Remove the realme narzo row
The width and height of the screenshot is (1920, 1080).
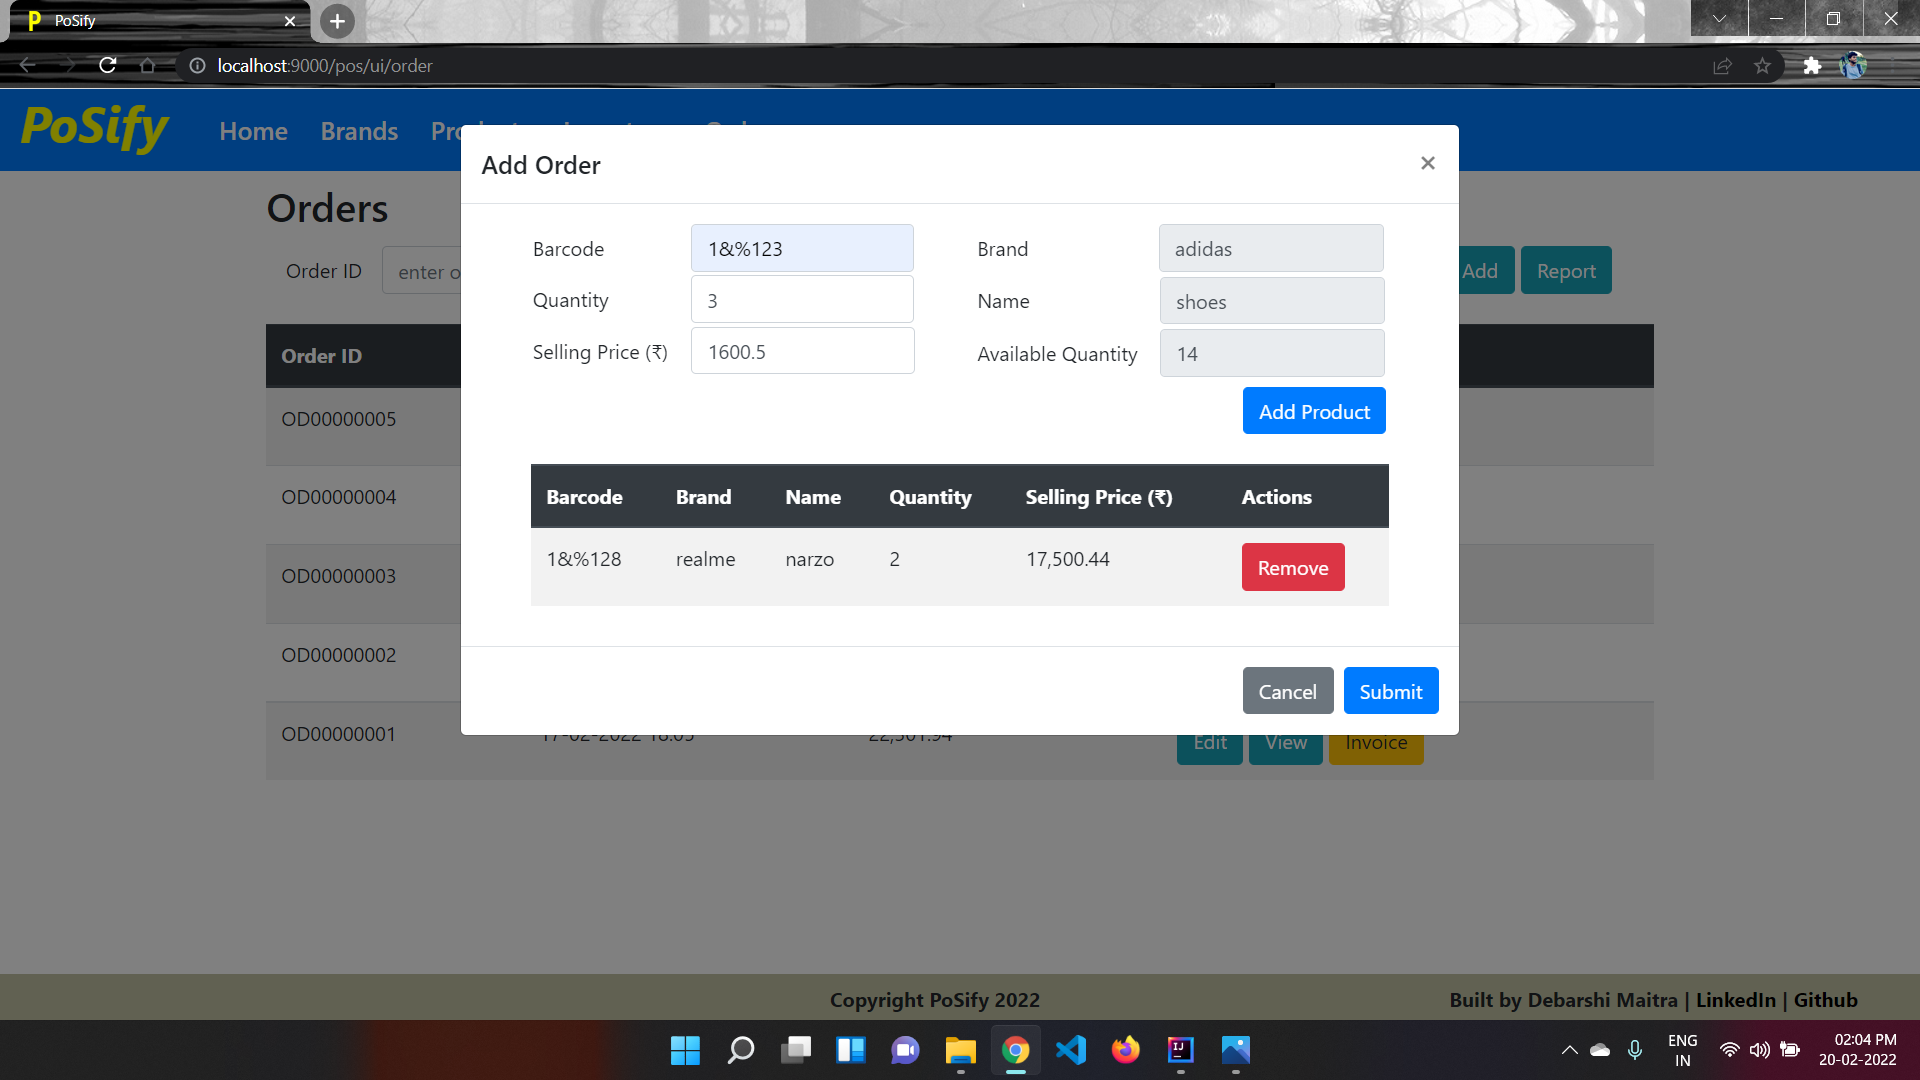click(x=1292, y=567)
